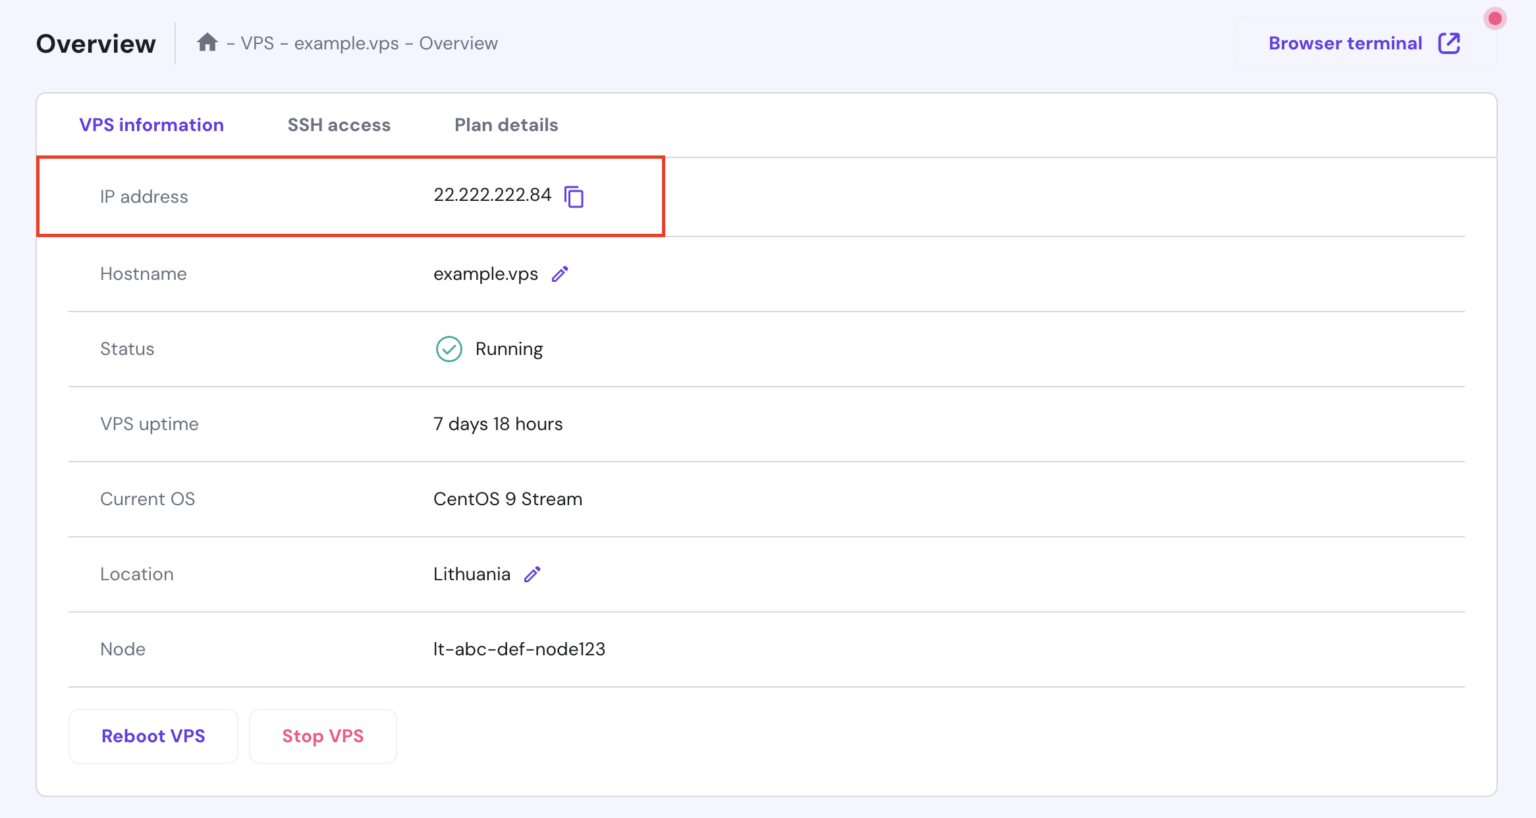The image size is (1536, 818).
Task: Go to home via breadcrumb house icon
Action: [x=207, y=43]
